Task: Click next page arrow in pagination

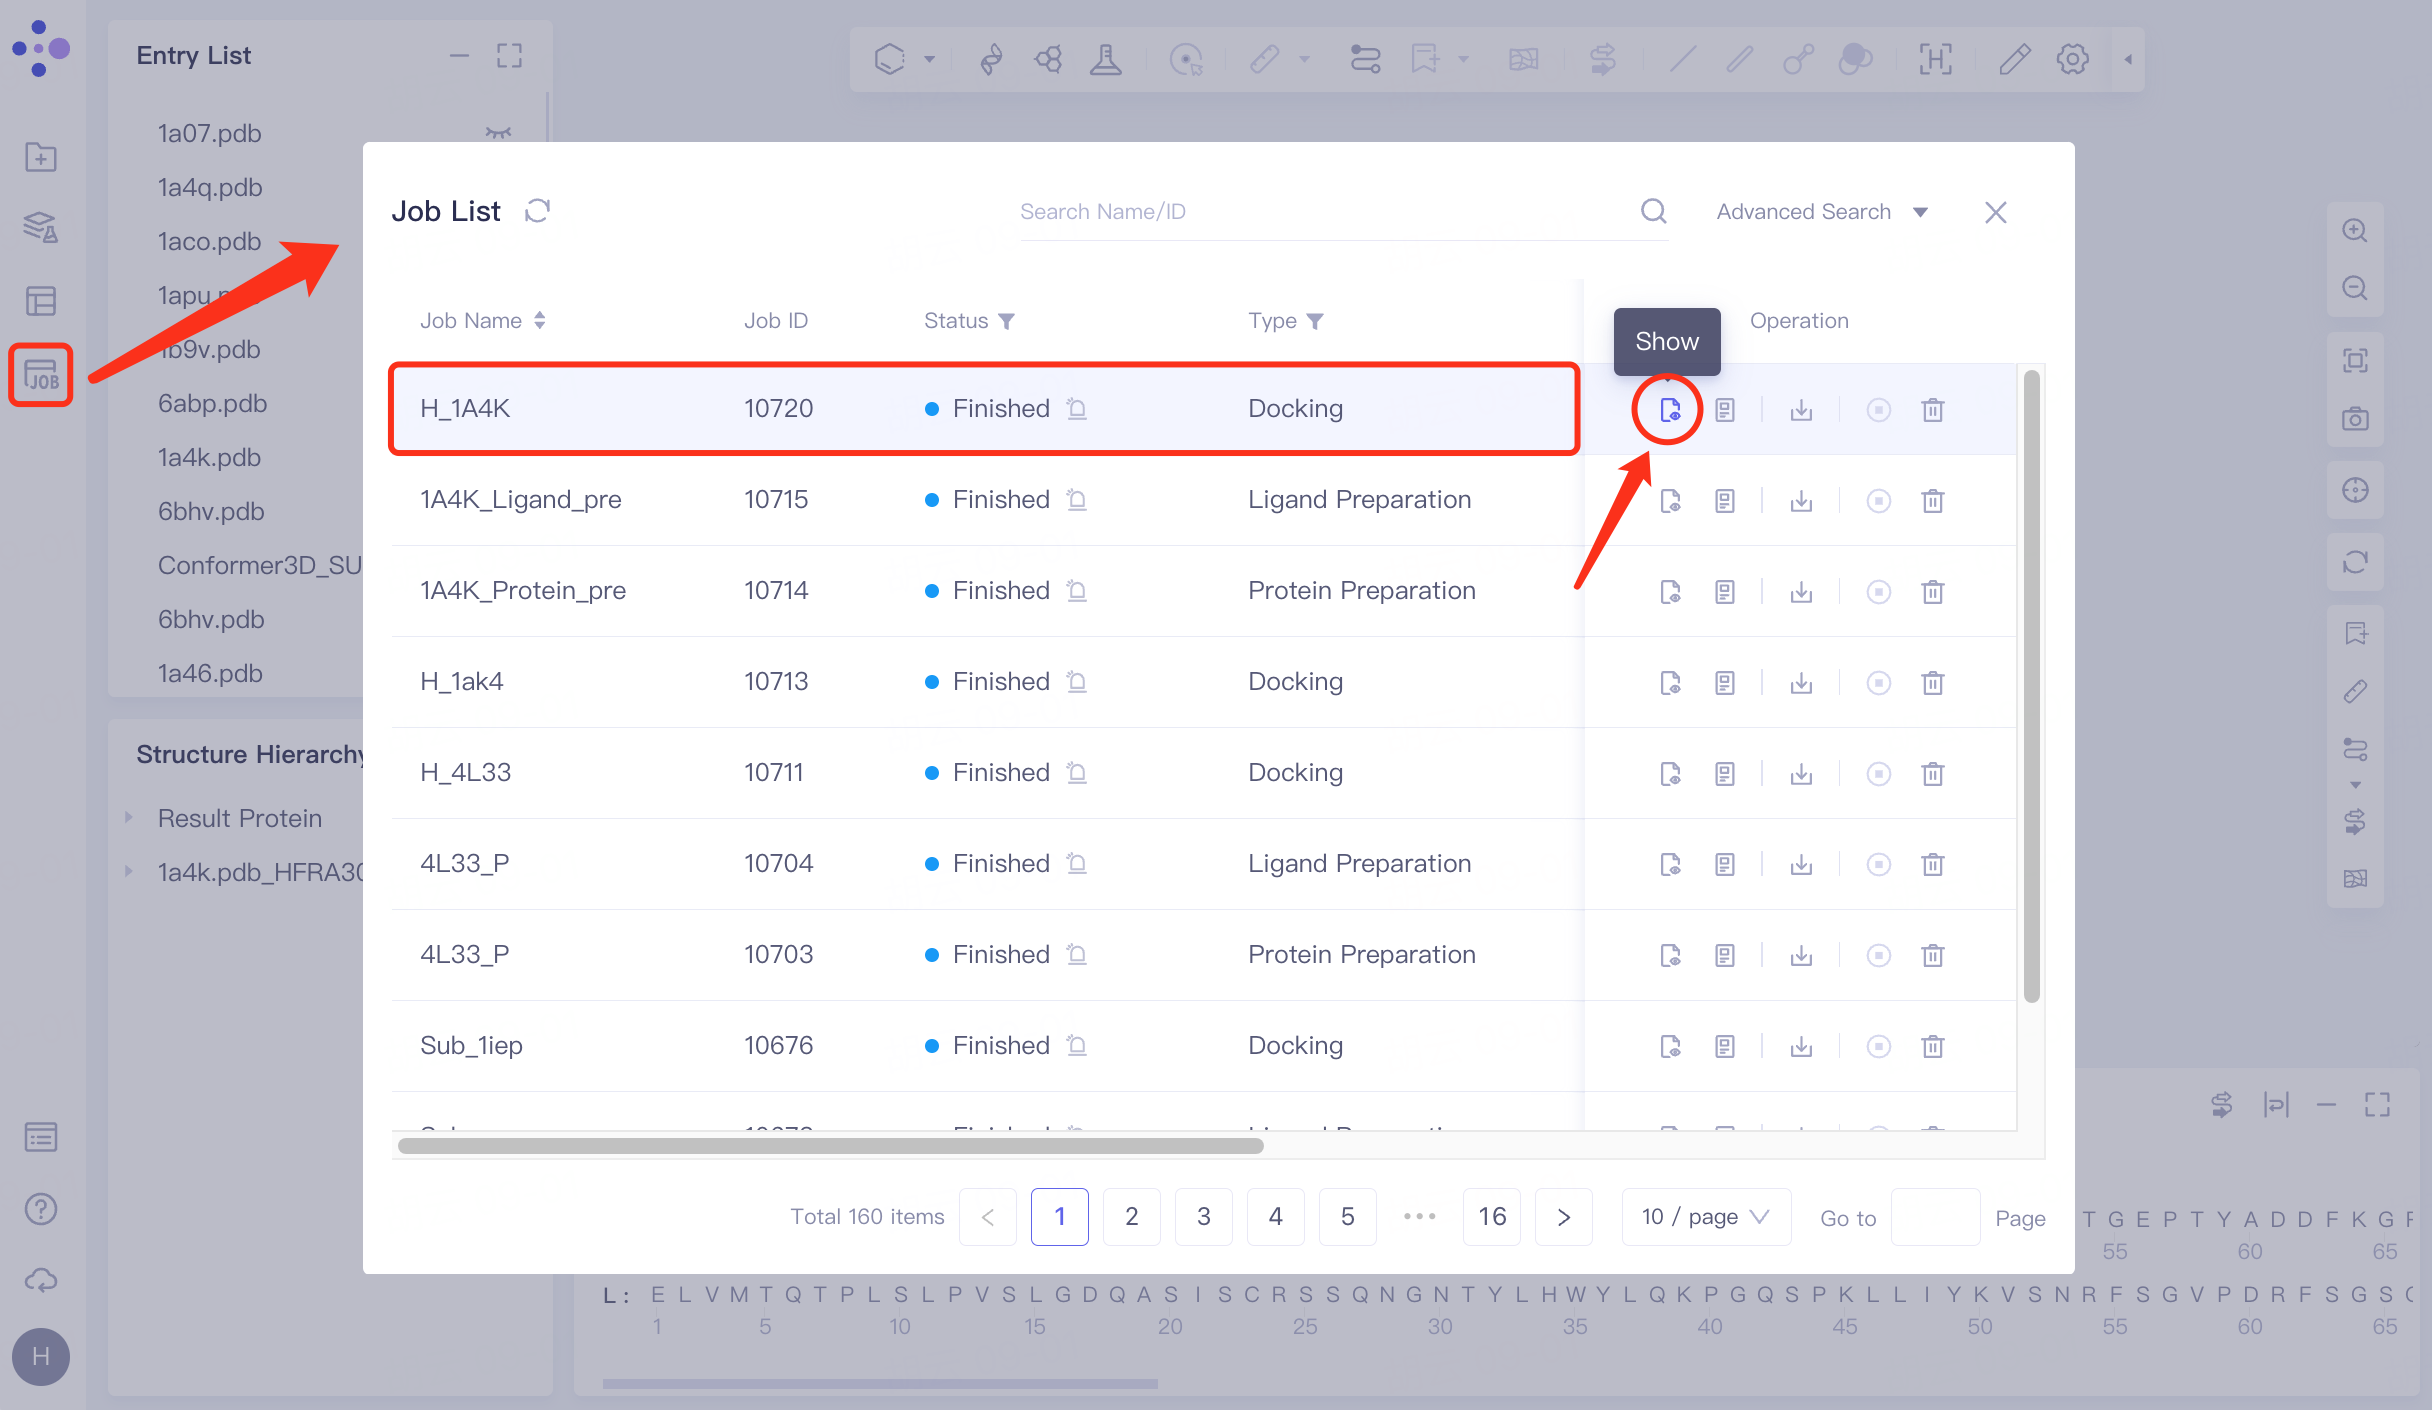Action: [1563, 1217]
